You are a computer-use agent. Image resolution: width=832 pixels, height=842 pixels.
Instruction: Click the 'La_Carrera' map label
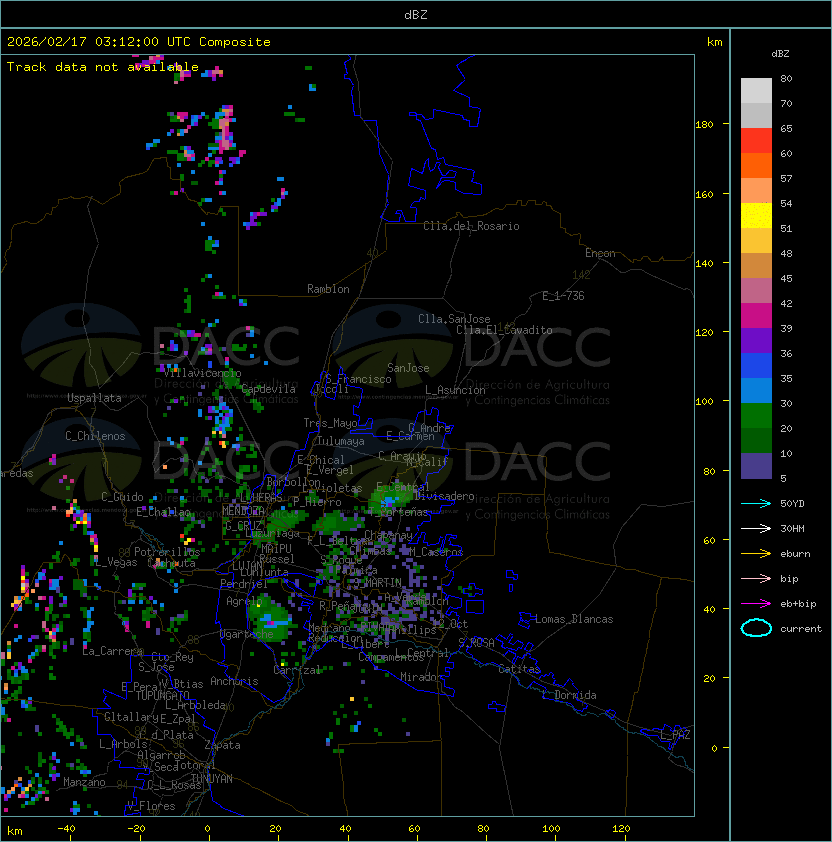(112, 651)
